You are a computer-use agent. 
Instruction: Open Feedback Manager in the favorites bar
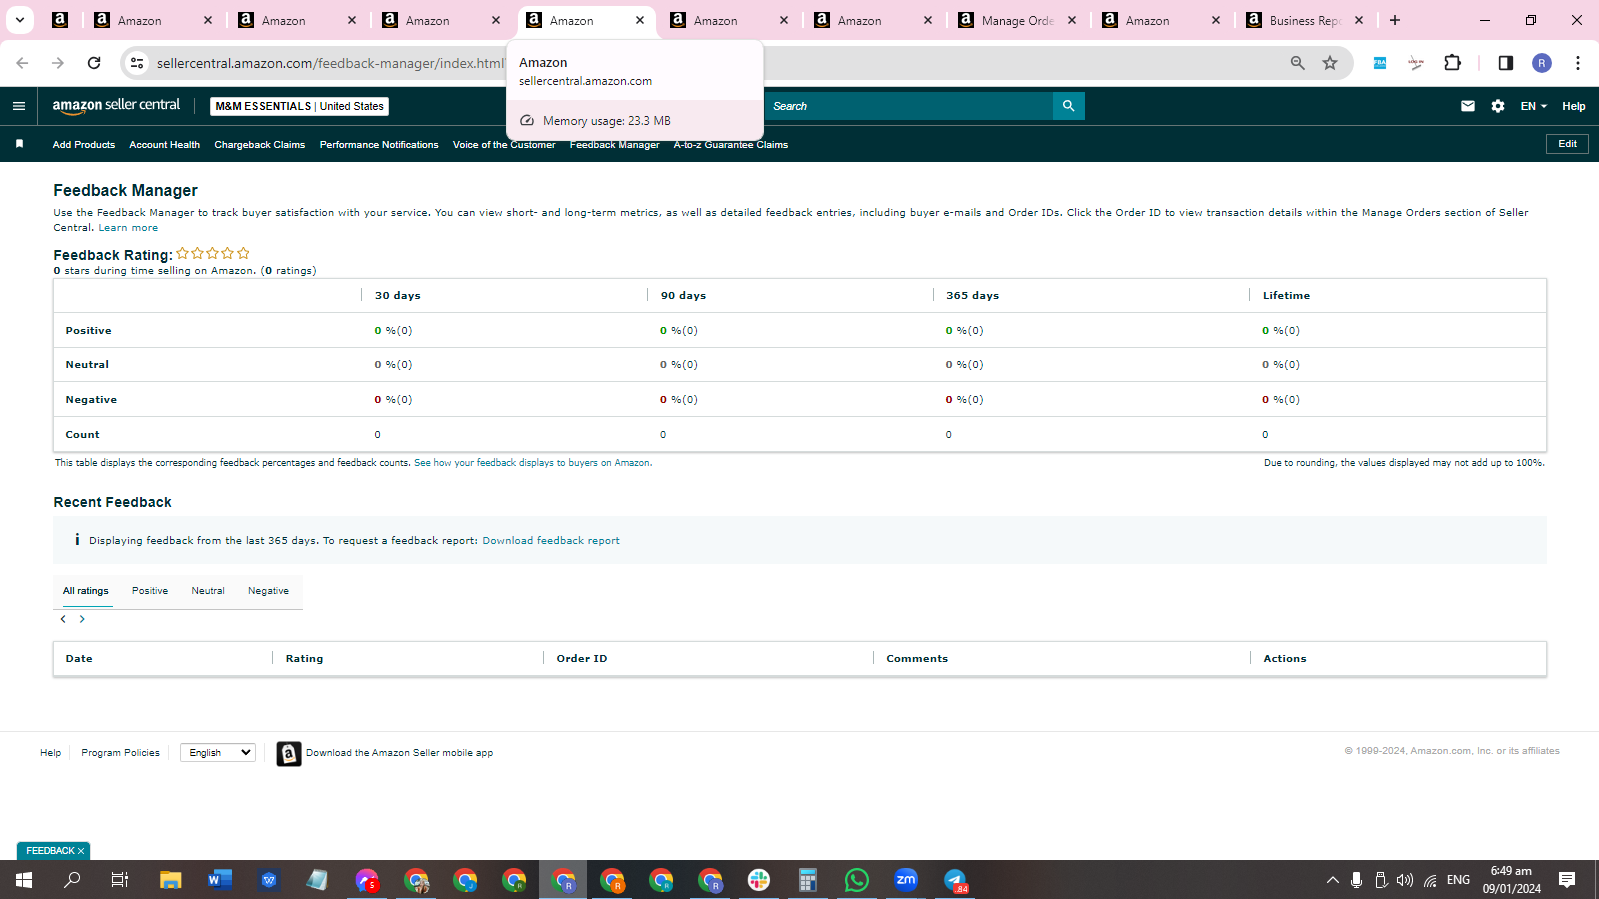615,145
